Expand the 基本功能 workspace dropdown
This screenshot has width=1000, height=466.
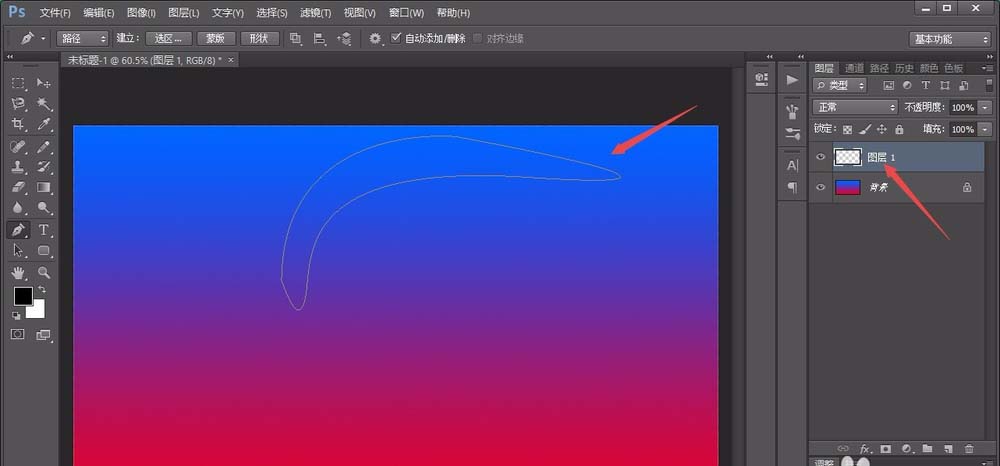(x=949, y=39)
